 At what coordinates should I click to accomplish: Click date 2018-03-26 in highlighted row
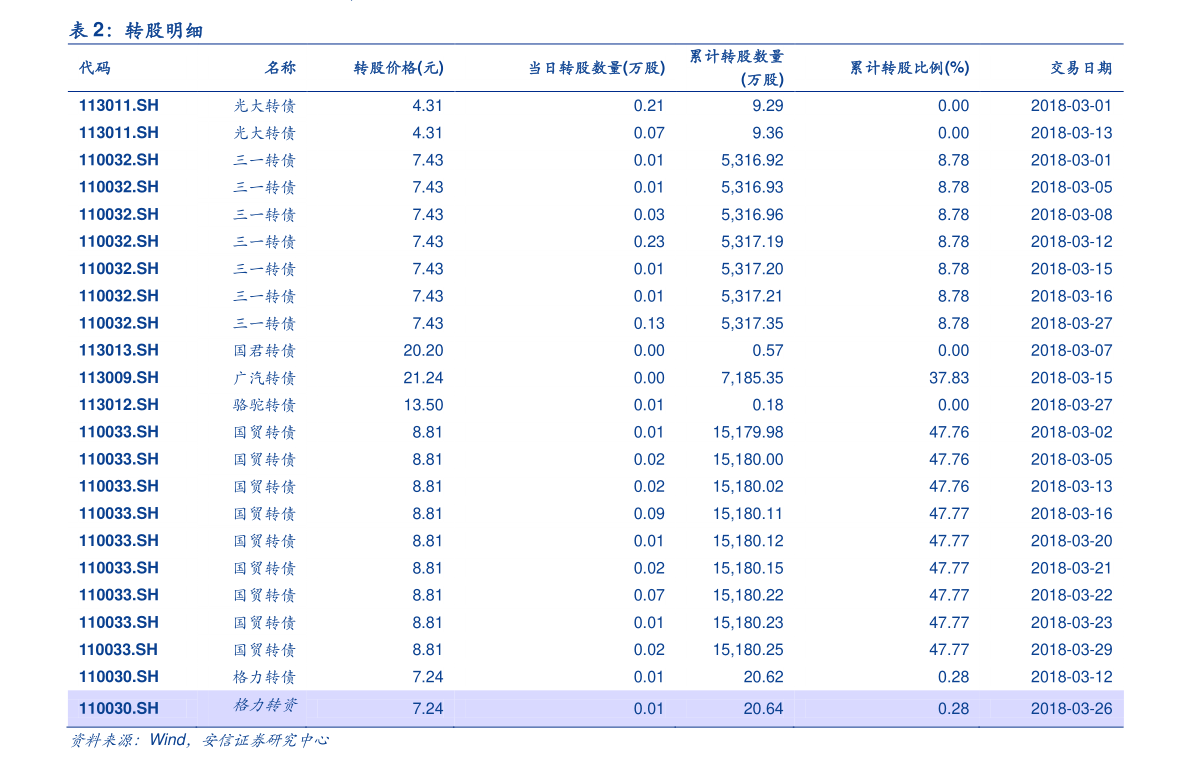(x=1071, y=709)
